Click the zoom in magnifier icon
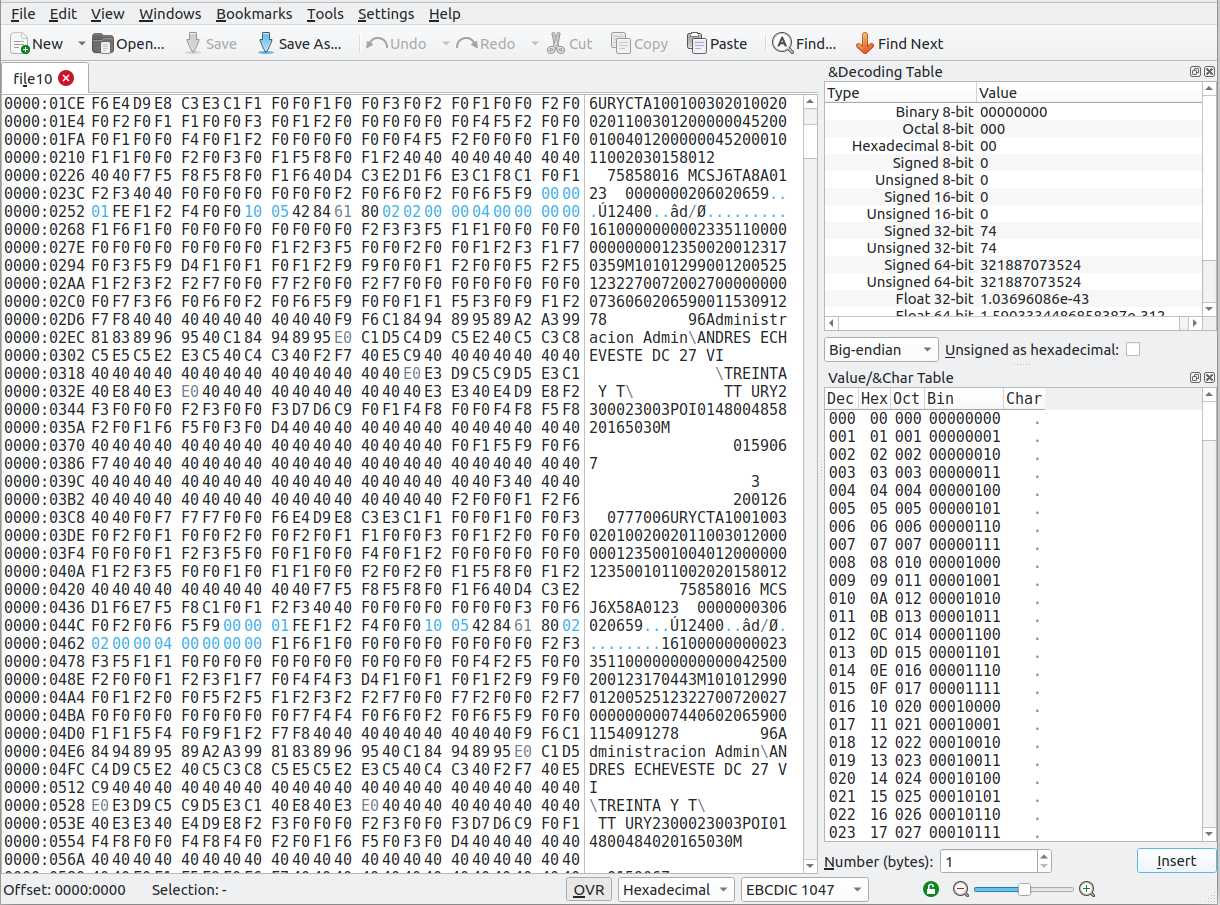Image resolution: width=1220 pixels, height=905 pixels. (x=1087, y=889)
